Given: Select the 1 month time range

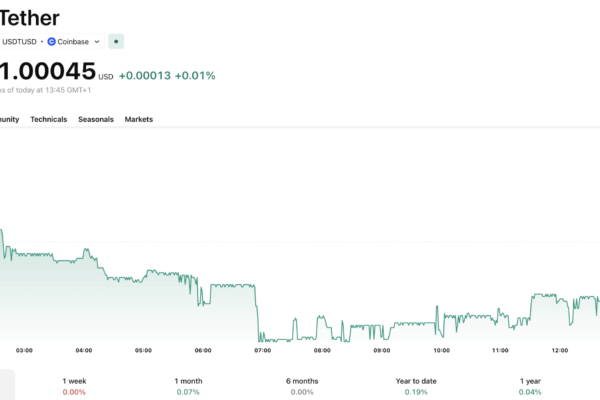Looking at the screenshot, I should [x=188, y=381].
